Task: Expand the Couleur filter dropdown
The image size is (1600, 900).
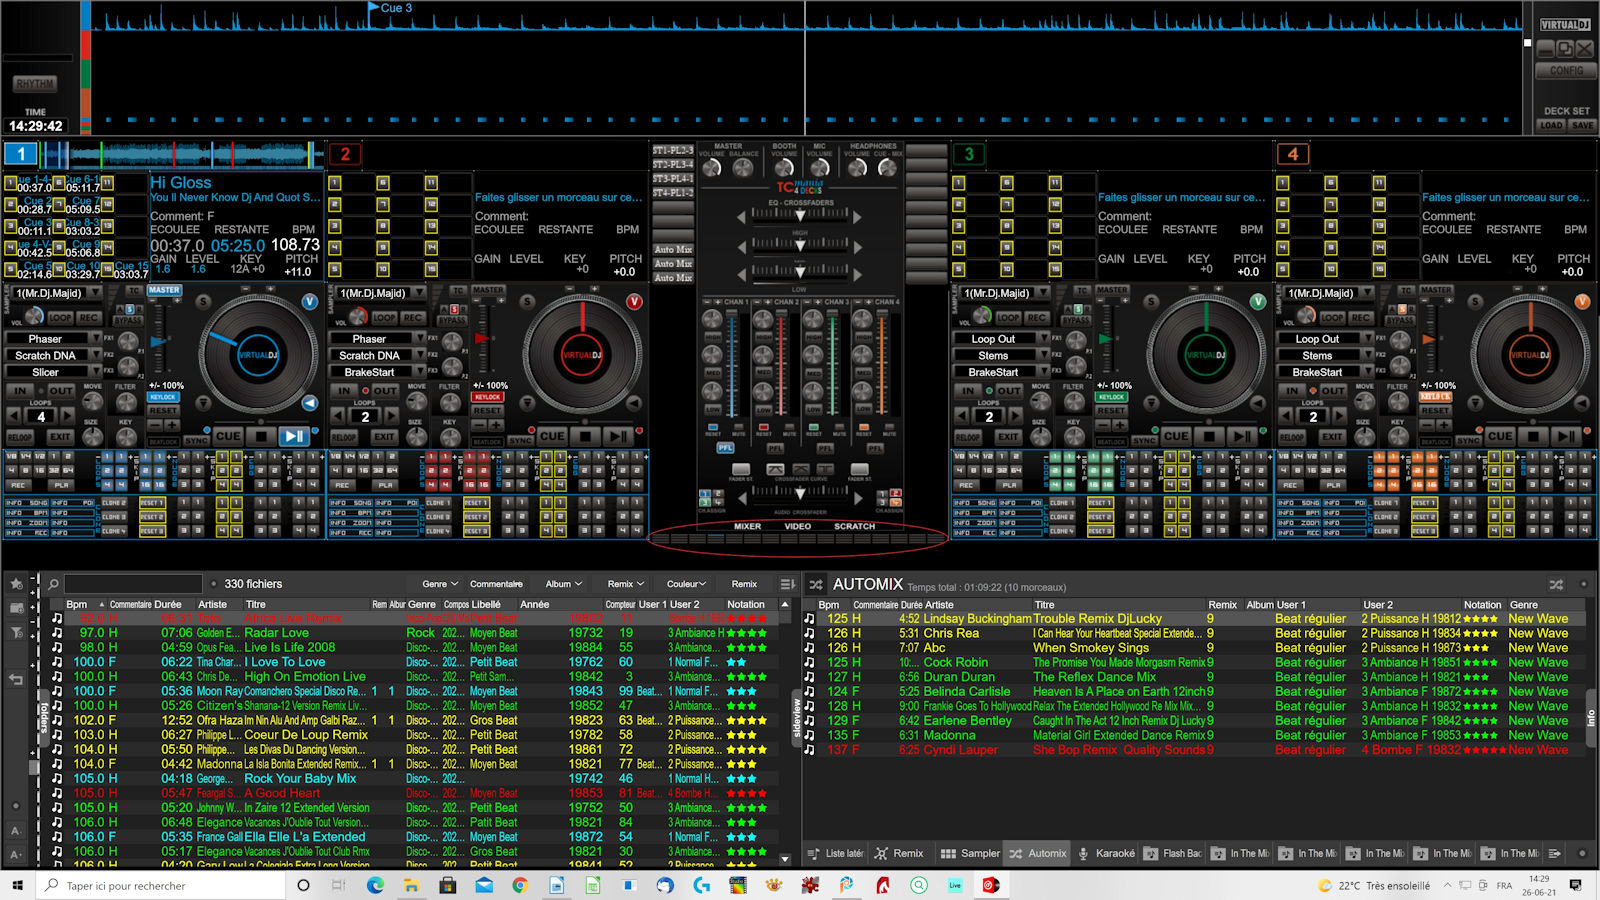Action: pos(687,584)
